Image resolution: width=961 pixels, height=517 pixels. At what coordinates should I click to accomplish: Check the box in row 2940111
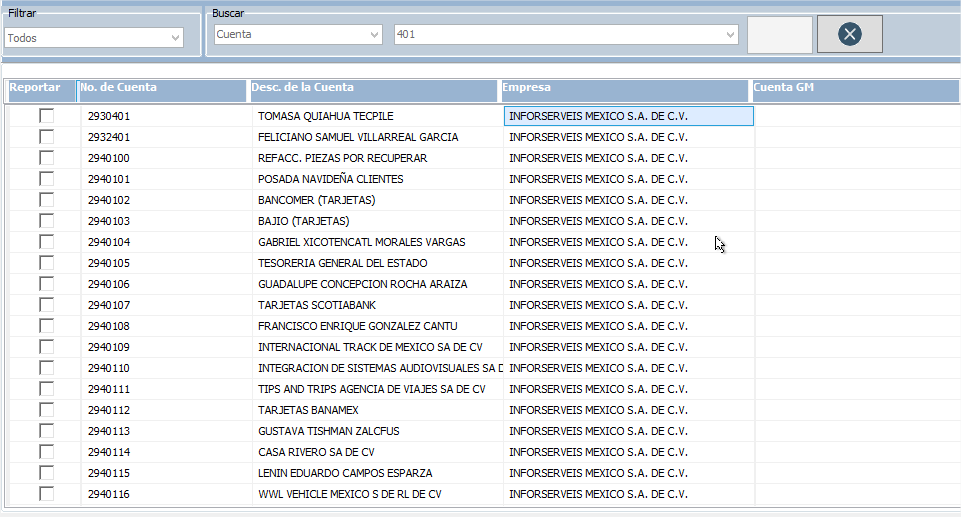pyautogui.click(x=46, y=388)
